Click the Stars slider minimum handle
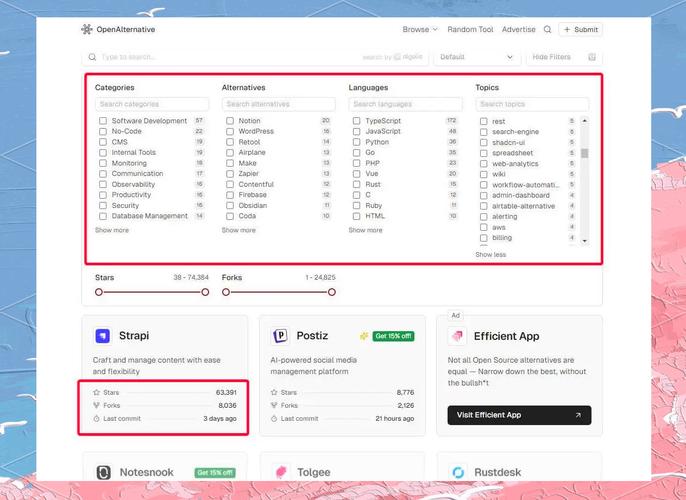 99,292
